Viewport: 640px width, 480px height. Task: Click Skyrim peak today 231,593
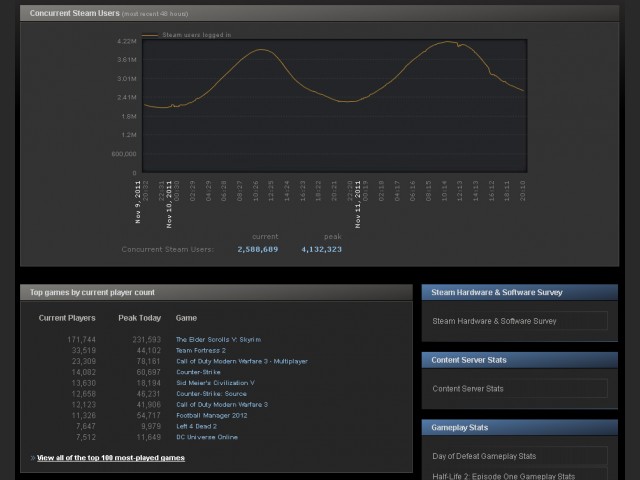click(x=147, y=340)
